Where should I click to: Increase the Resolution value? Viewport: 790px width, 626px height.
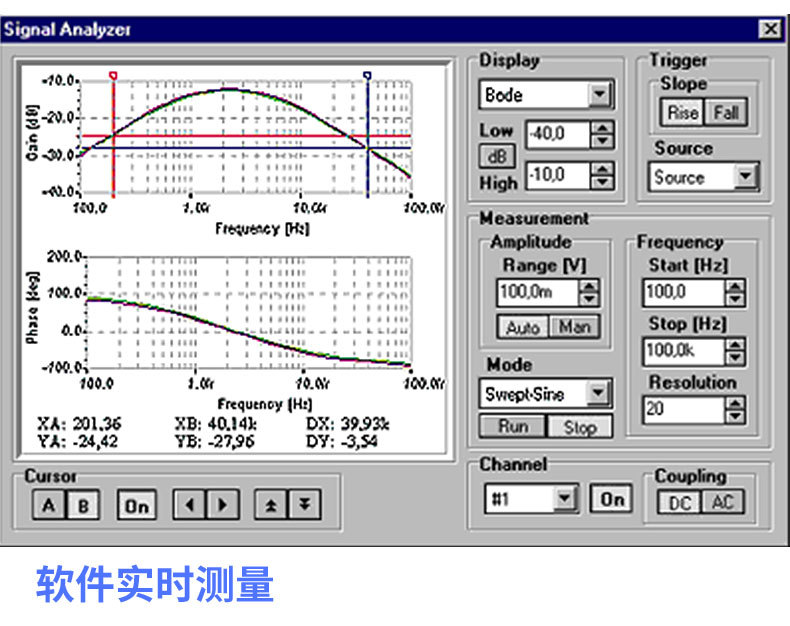click(x=735, y=404)
